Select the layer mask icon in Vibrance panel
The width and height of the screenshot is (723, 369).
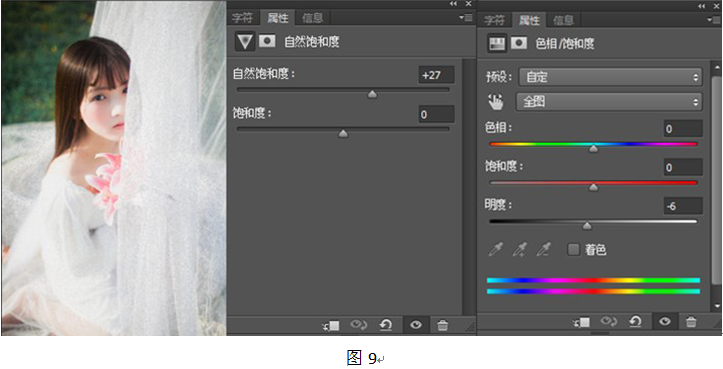tap(267, 42)
